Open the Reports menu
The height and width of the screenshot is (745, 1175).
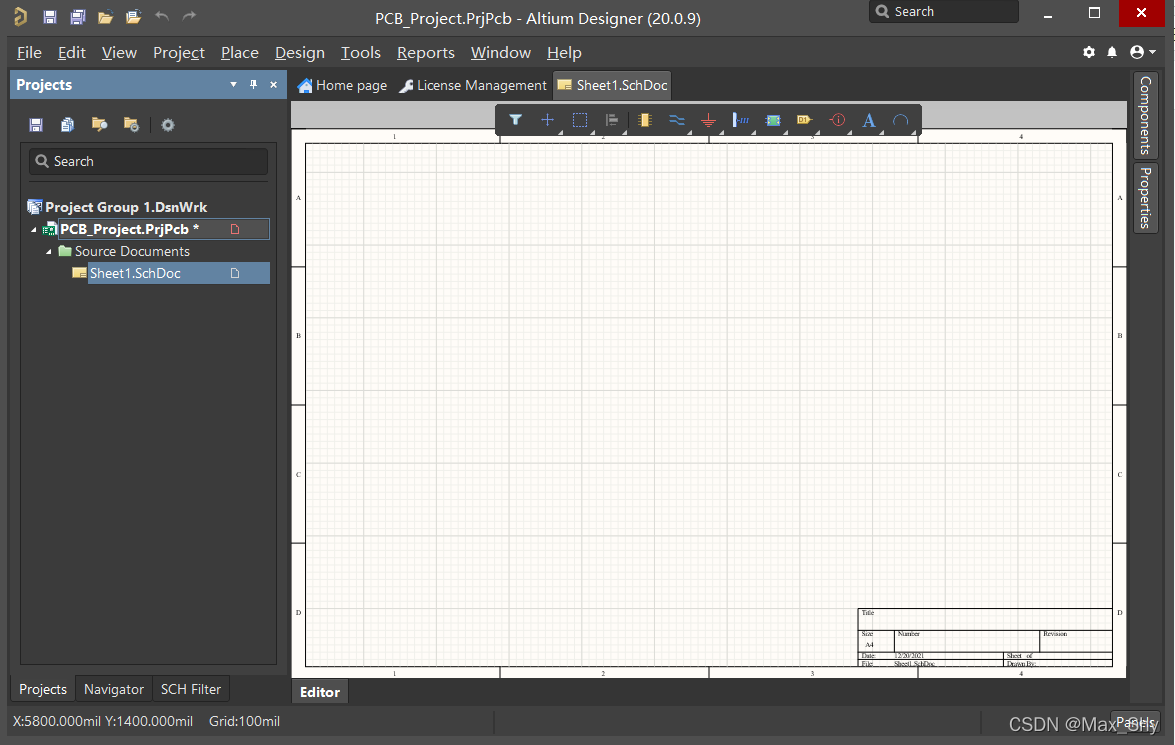(426, 52)
